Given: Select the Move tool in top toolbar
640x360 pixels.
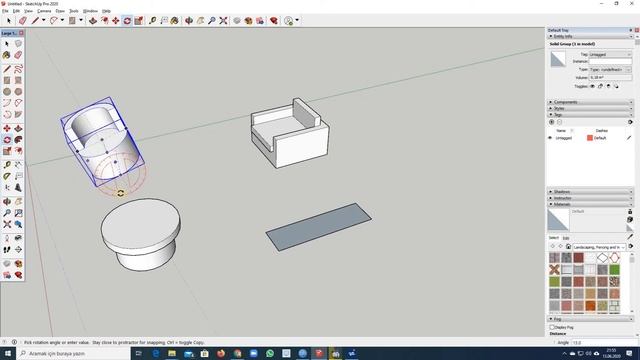Looking at the screenshot, I should point(116,20).
